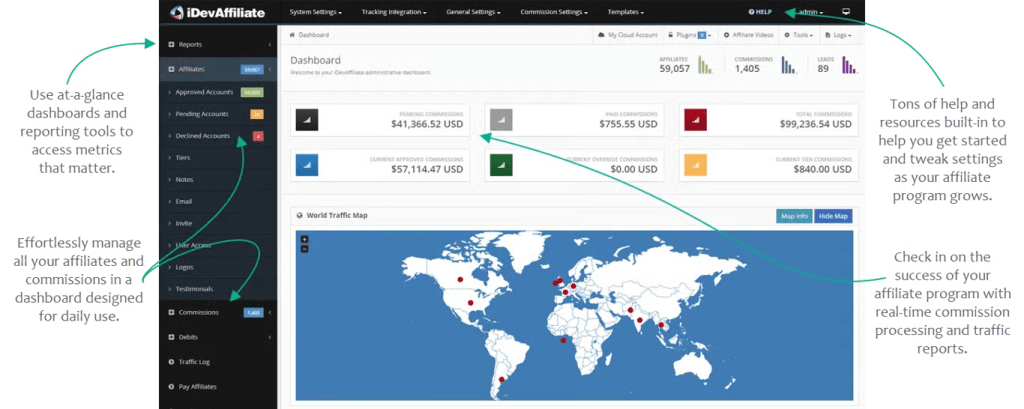The width and height of the screenshot is (1024, 409).
Task: Open the Plugins dropdown
Action: coord(690,35)
